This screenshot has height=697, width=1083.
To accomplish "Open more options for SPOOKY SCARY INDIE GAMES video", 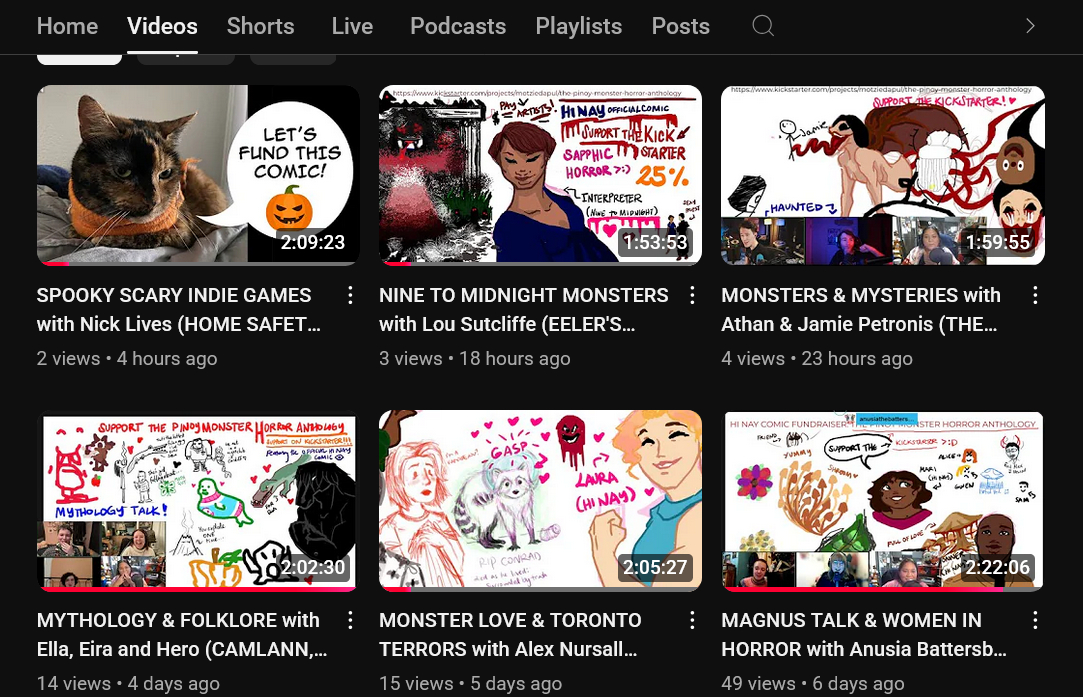I will (x=350, y=295).
